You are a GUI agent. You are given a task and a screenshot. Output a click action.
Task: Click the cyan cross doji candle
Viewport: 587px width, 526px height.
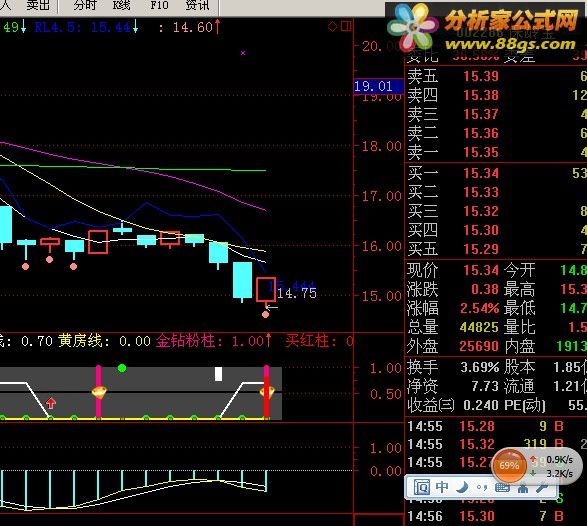pyautogui.click(x=122, y=229)
